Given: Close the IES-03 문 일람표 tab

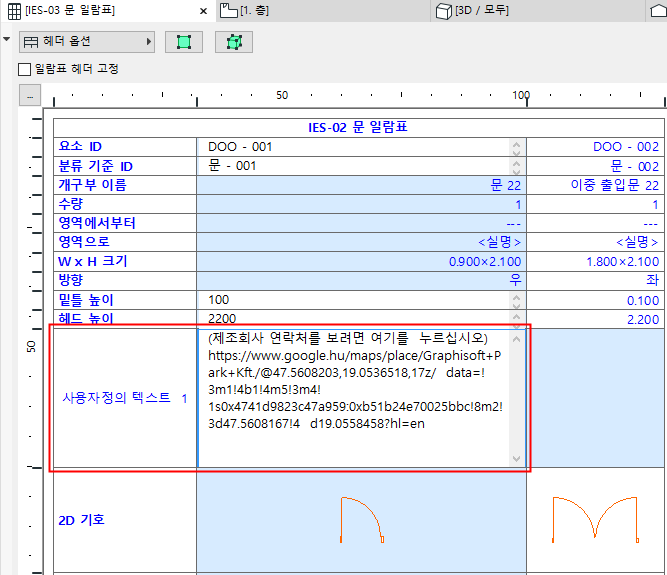Looking at the screenshot, I should click(x=203, y=11).
